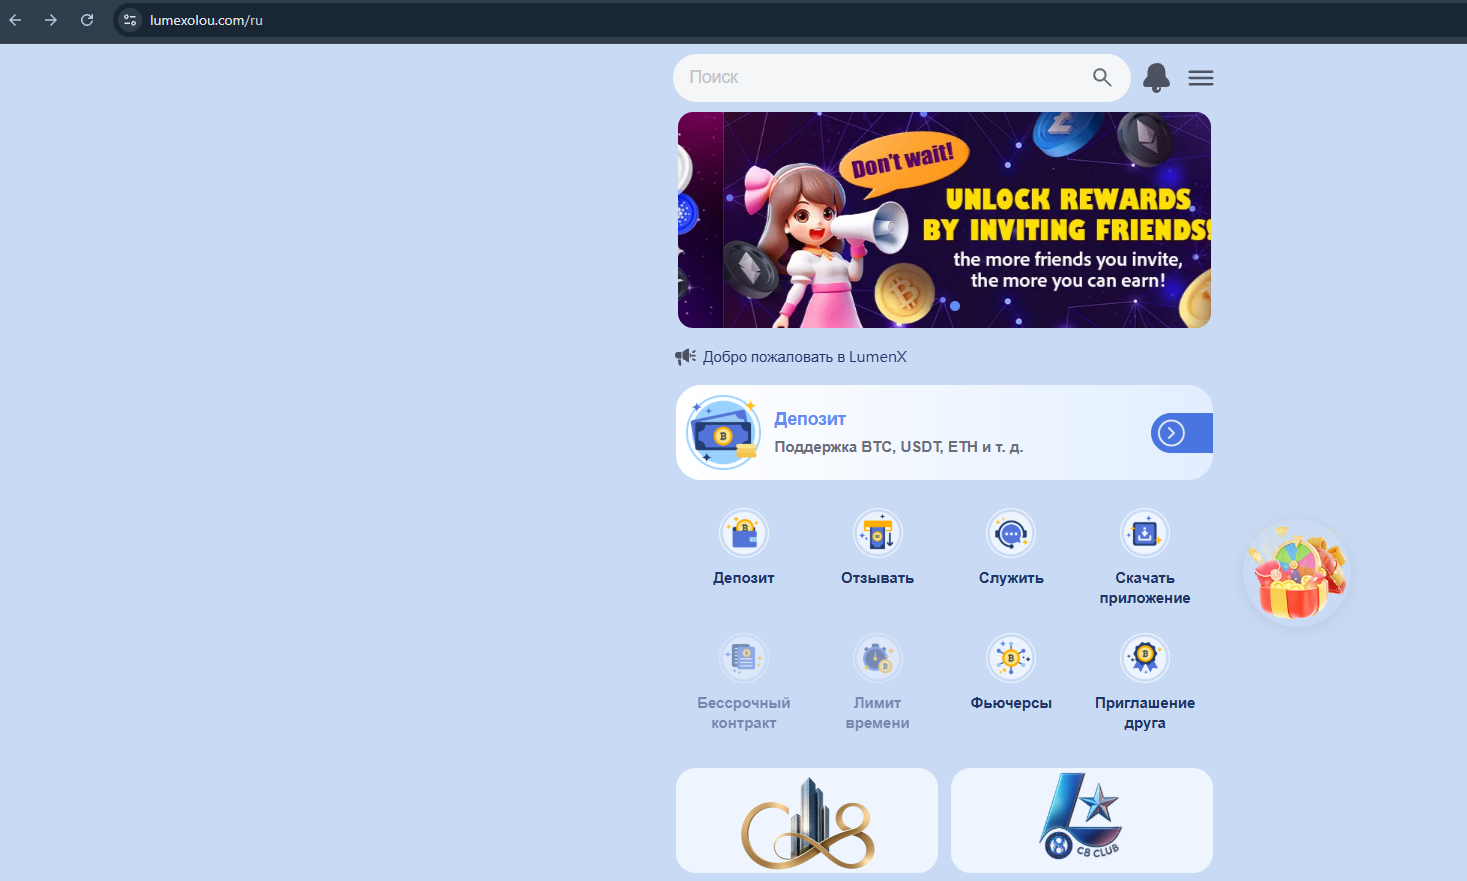This screenshot has height=881, width=1467.
Task: Click the Поддержка BTC, USDT, ETH text
Action: [x=899, y=447]
